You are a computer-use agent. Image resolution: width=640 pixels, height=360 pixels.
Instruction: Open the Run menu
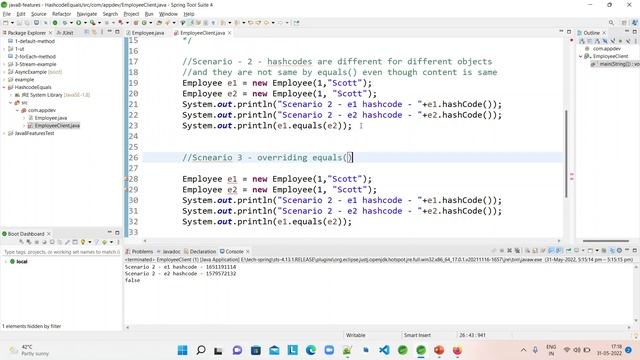(149, 14)
